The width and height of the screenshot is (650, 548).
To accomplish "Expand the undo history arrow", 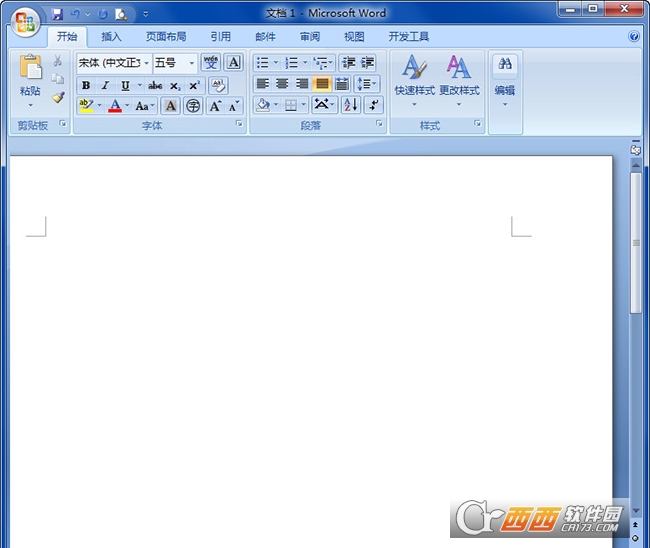I will tap(88, 15).
